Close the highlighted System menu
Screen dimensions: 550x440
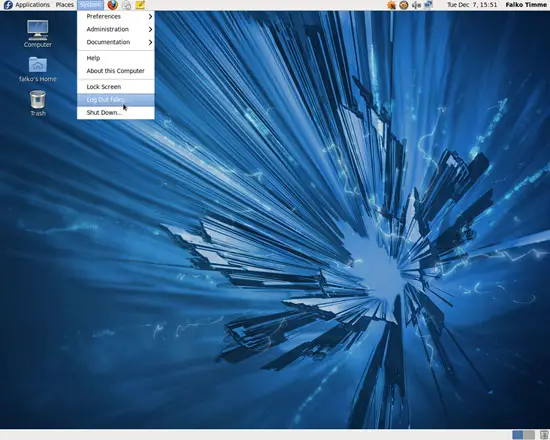(90, 5)
